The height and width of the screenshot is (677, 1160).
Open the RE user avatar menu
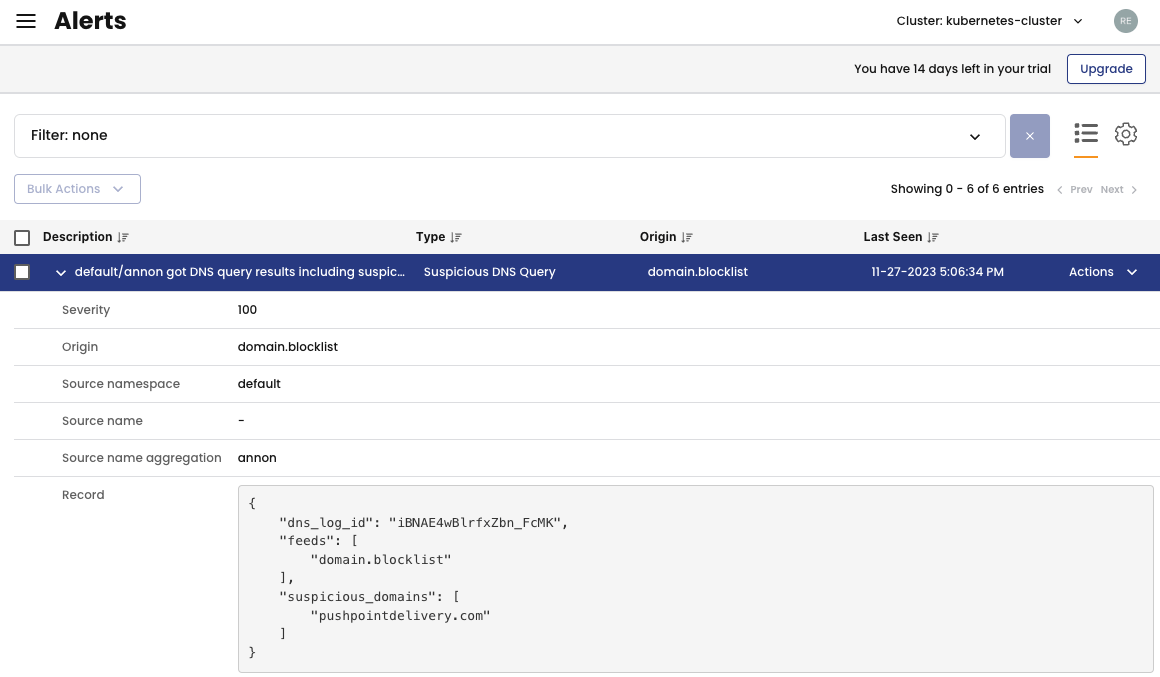1125,21
